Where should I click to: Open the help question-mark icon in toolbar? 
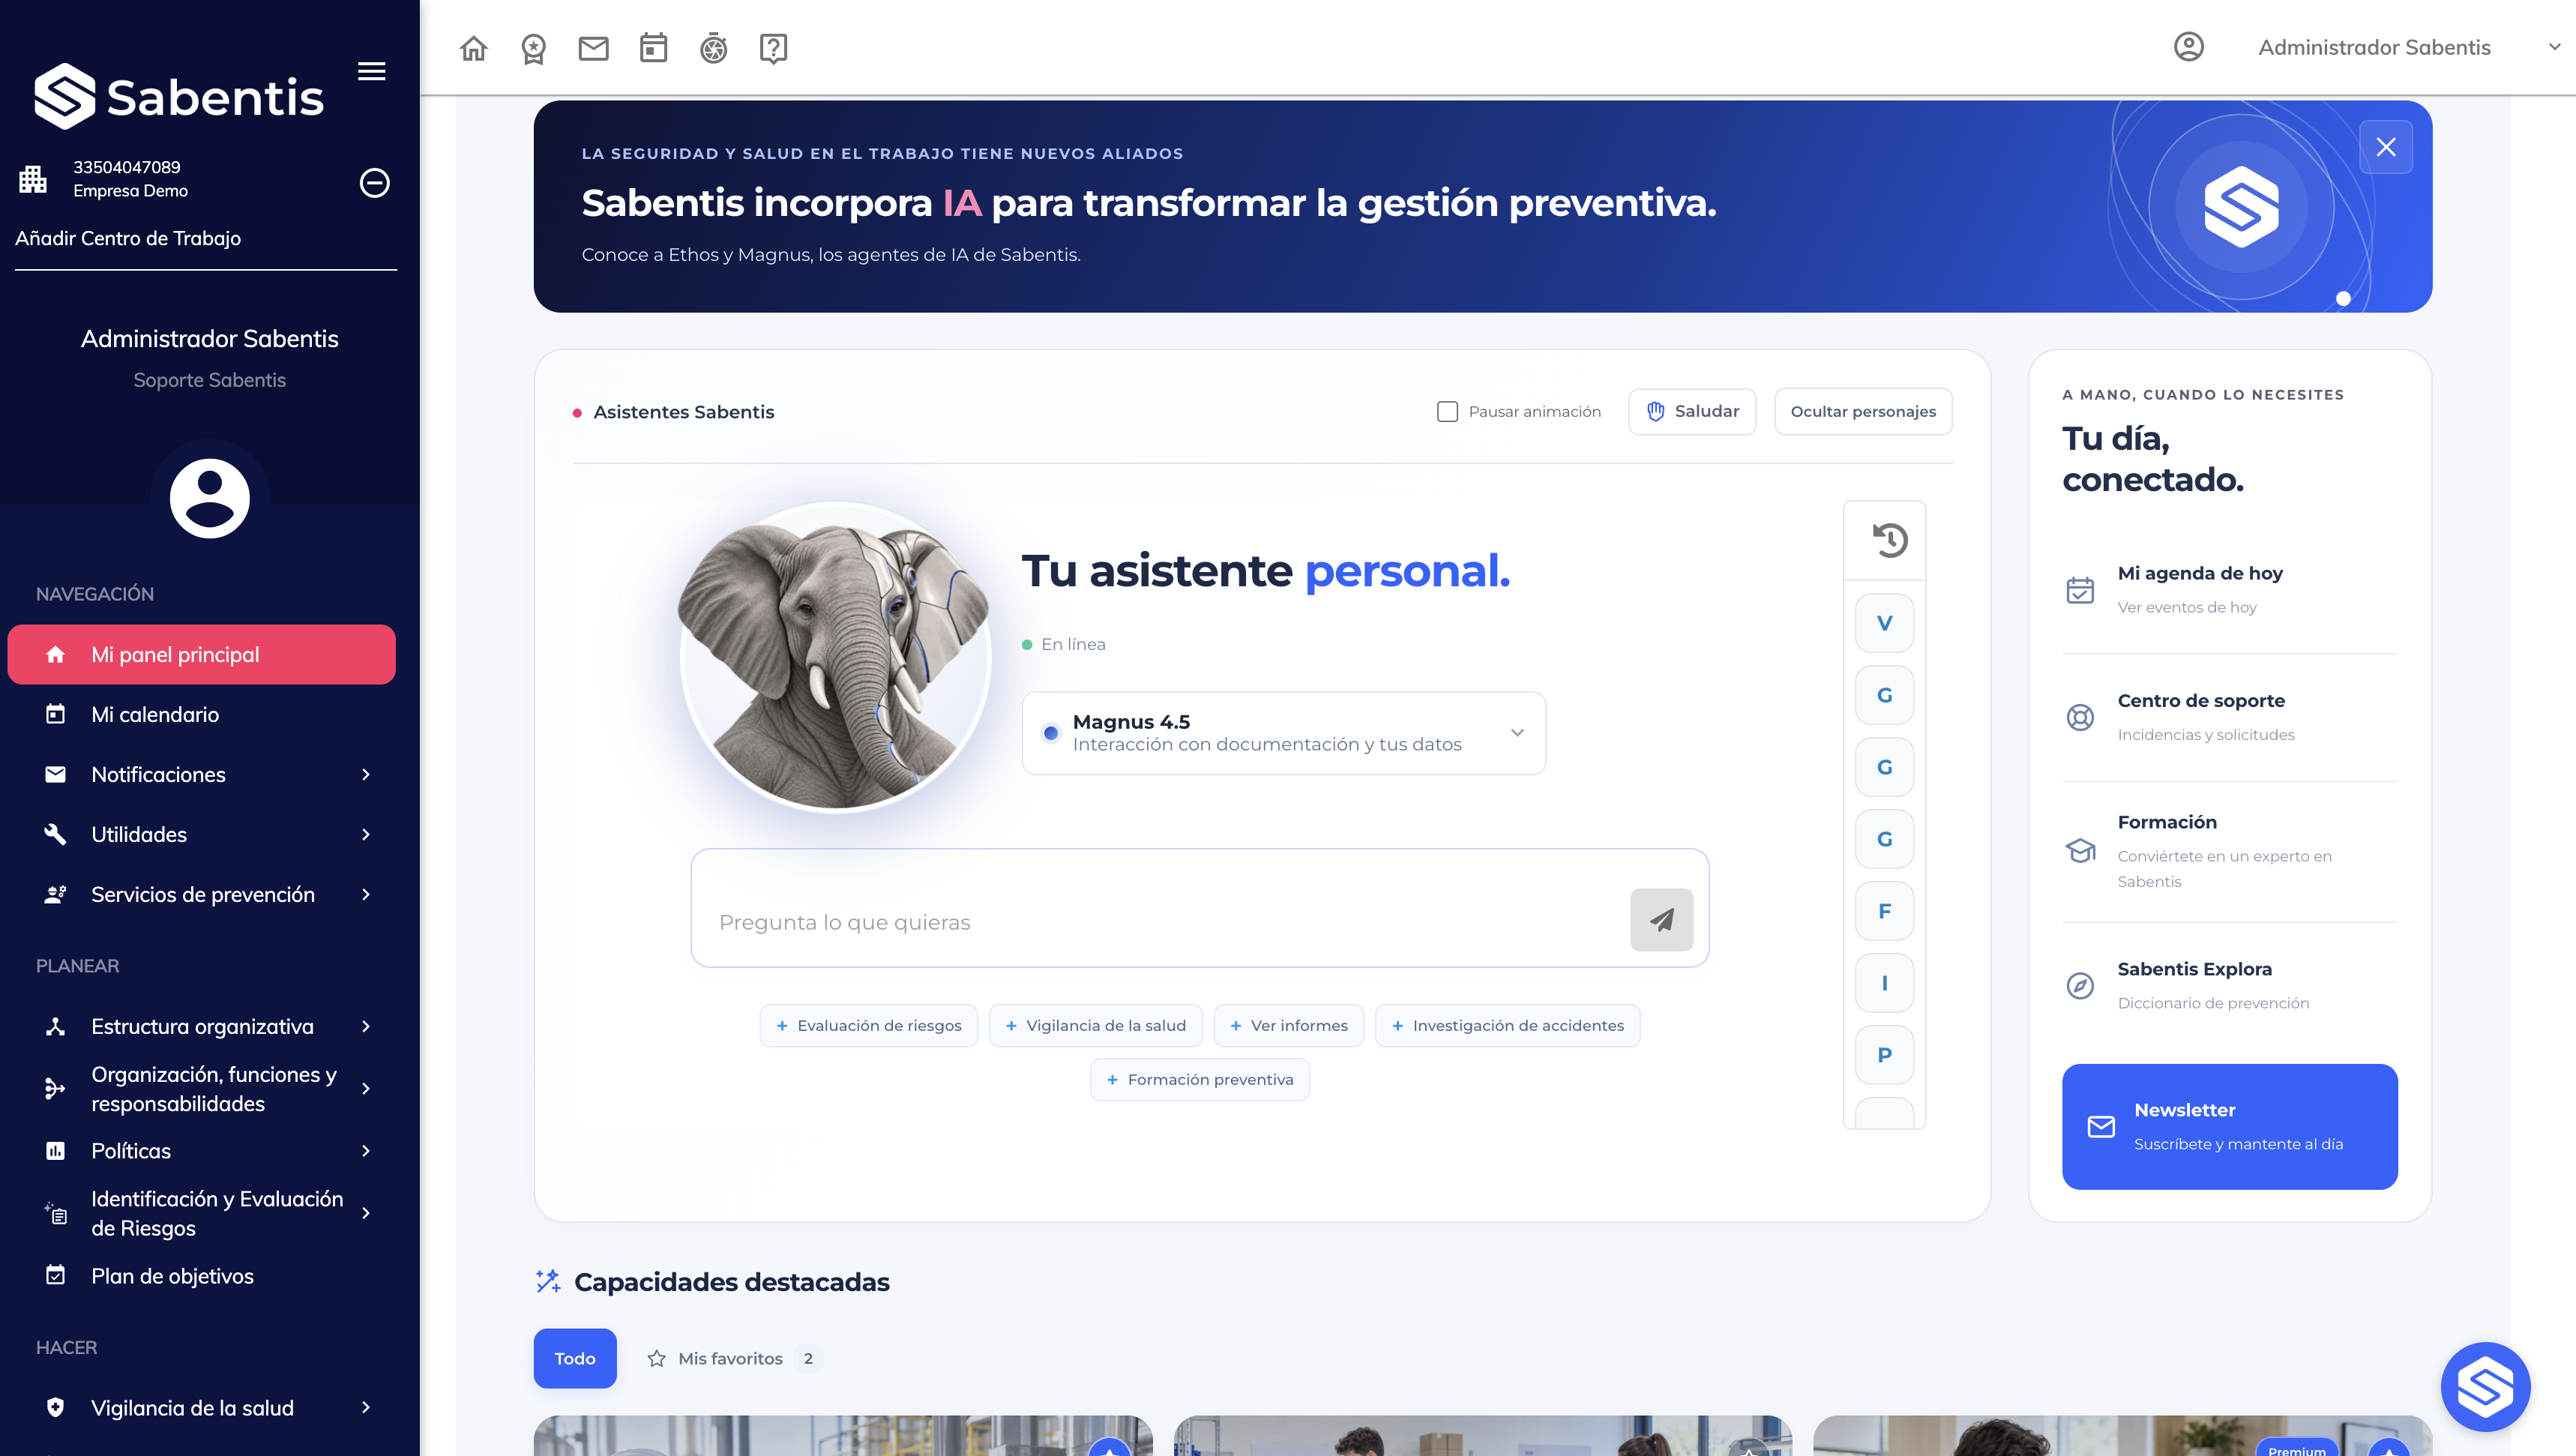(x=773, y=48)
